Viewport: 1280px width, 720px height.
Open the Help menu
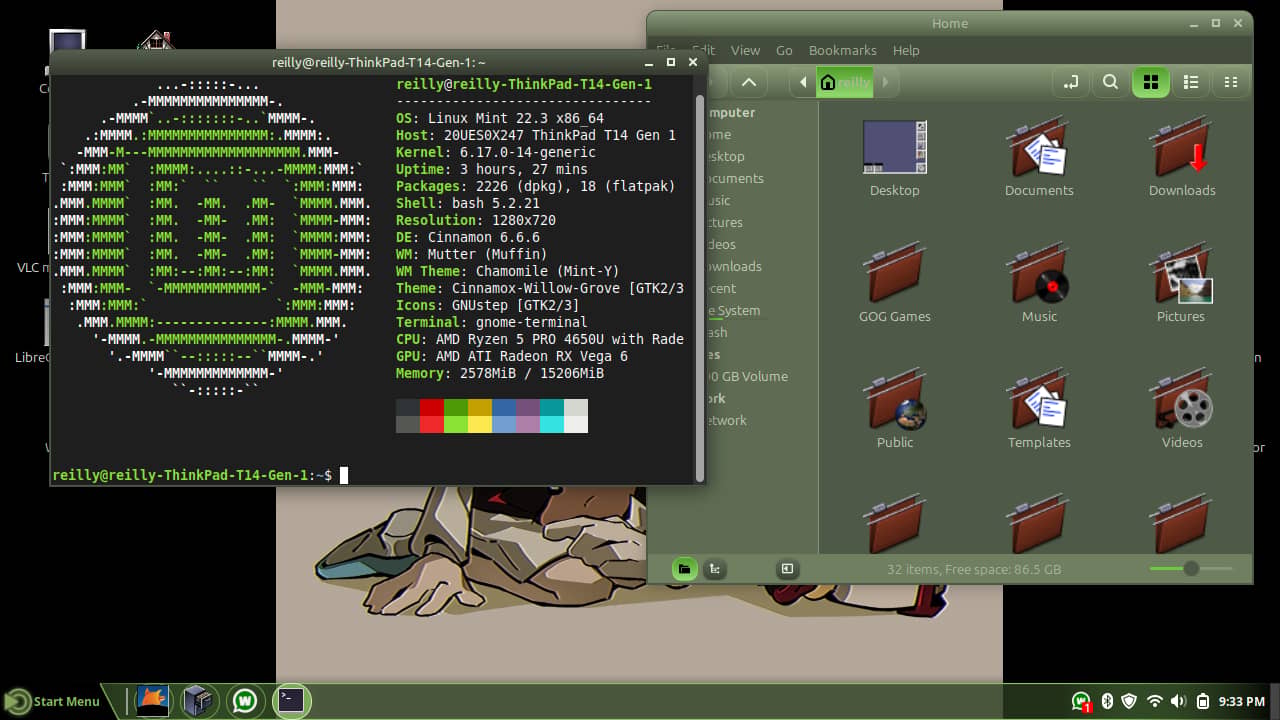(906, 50)
